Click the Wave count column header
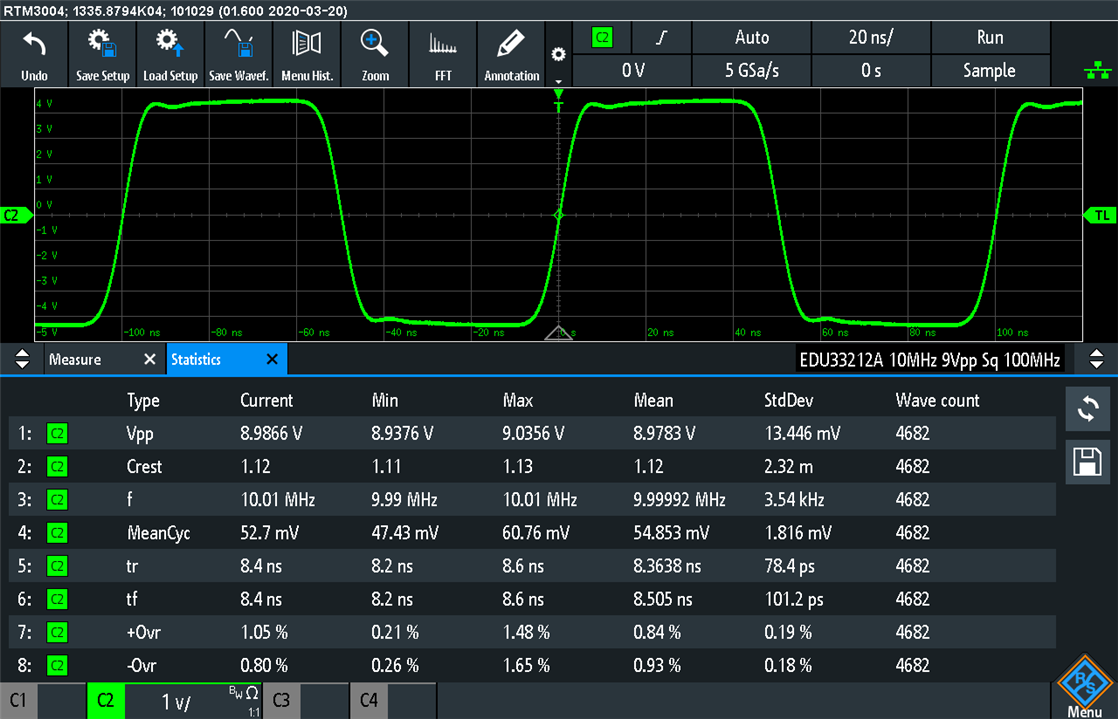The image size is (1118, 719). pyautogui.click(x=938, y=400)
